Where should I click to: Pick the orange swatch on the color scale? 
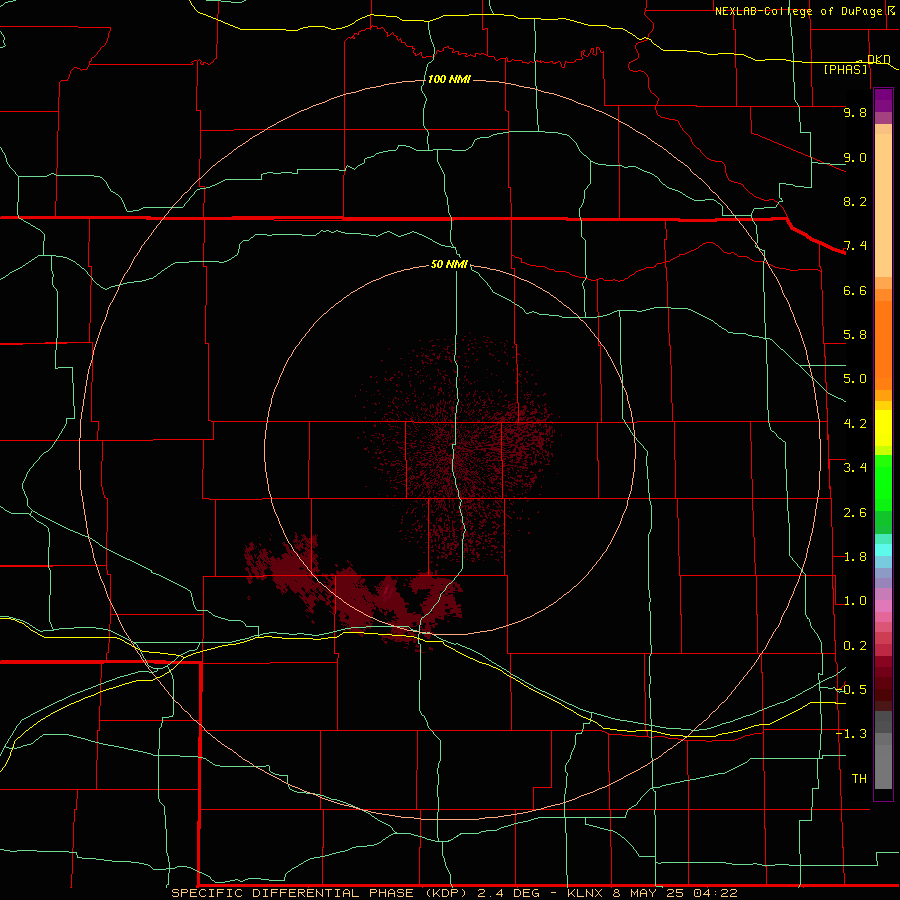point(883,346)
